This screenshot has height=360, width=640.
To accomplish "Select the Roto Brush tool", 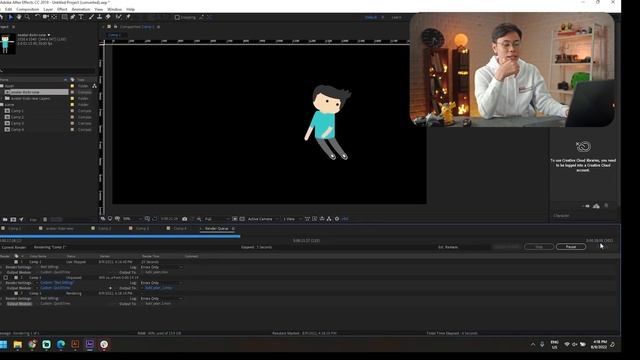I will click(118, 17).
